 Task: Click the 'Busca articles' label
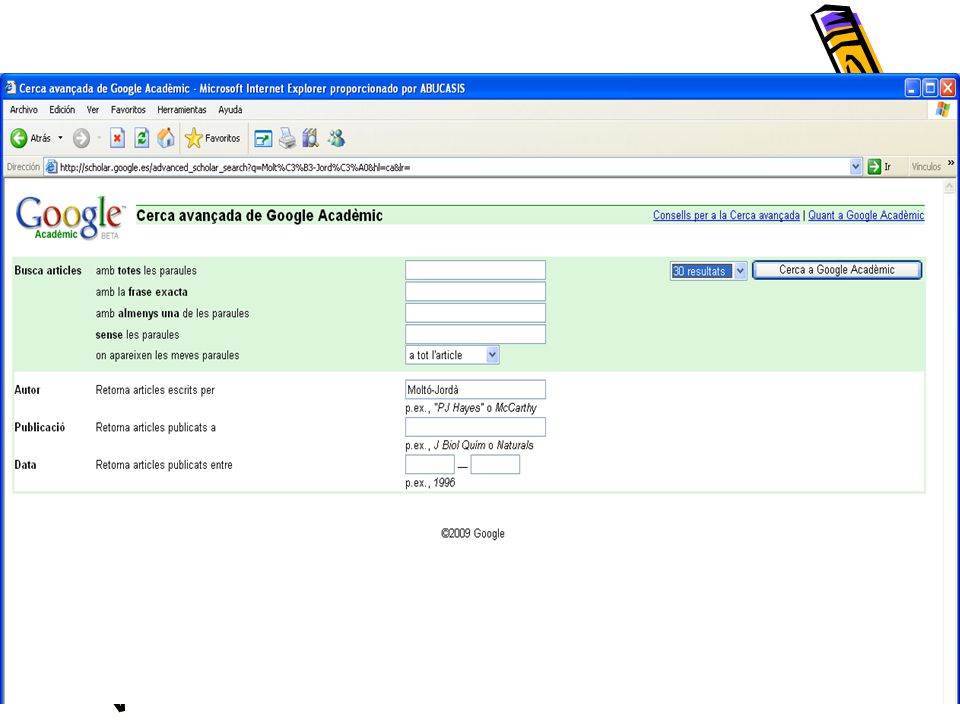48,270
